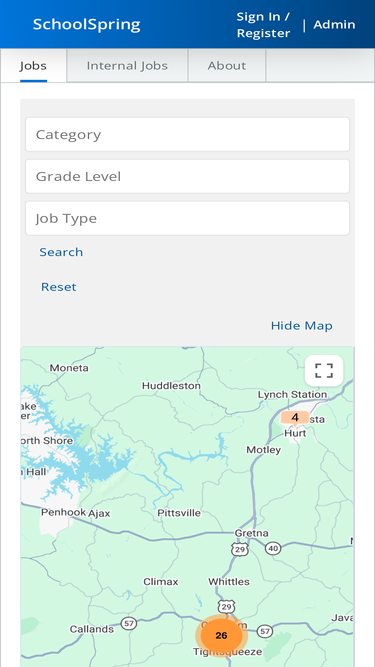Click the 4 jobs map cluster
375x667 pixels.
pyautogui.click(x=295, y=418)
